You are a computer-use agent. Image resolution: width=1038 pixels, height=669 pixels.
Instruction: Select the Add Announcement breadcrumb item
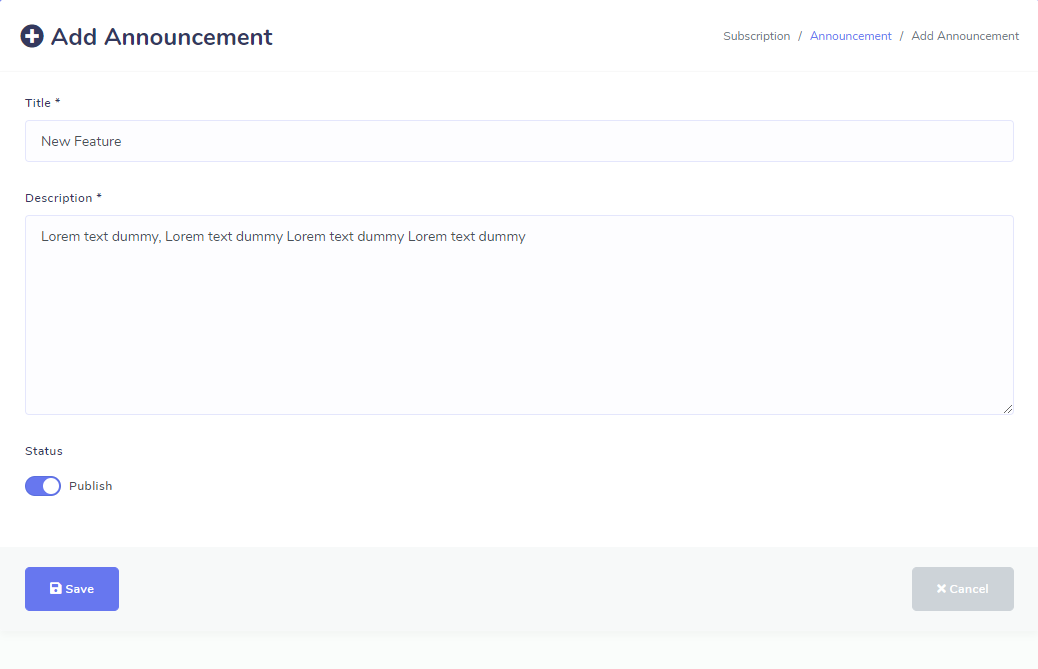tap(965, 36)
